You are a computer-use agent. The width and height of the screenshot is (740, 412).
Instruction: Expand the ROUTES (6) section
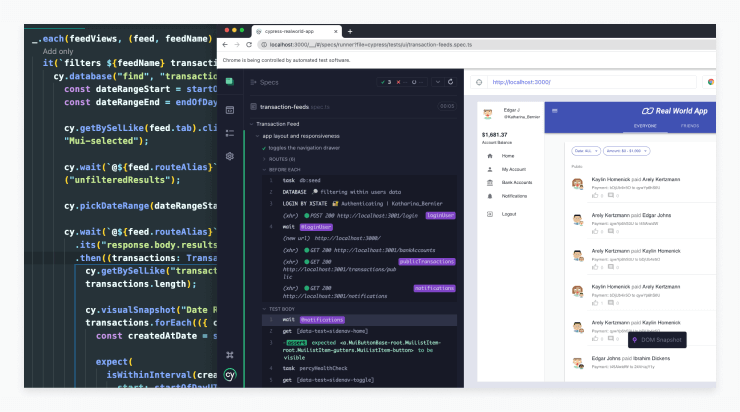264,159
